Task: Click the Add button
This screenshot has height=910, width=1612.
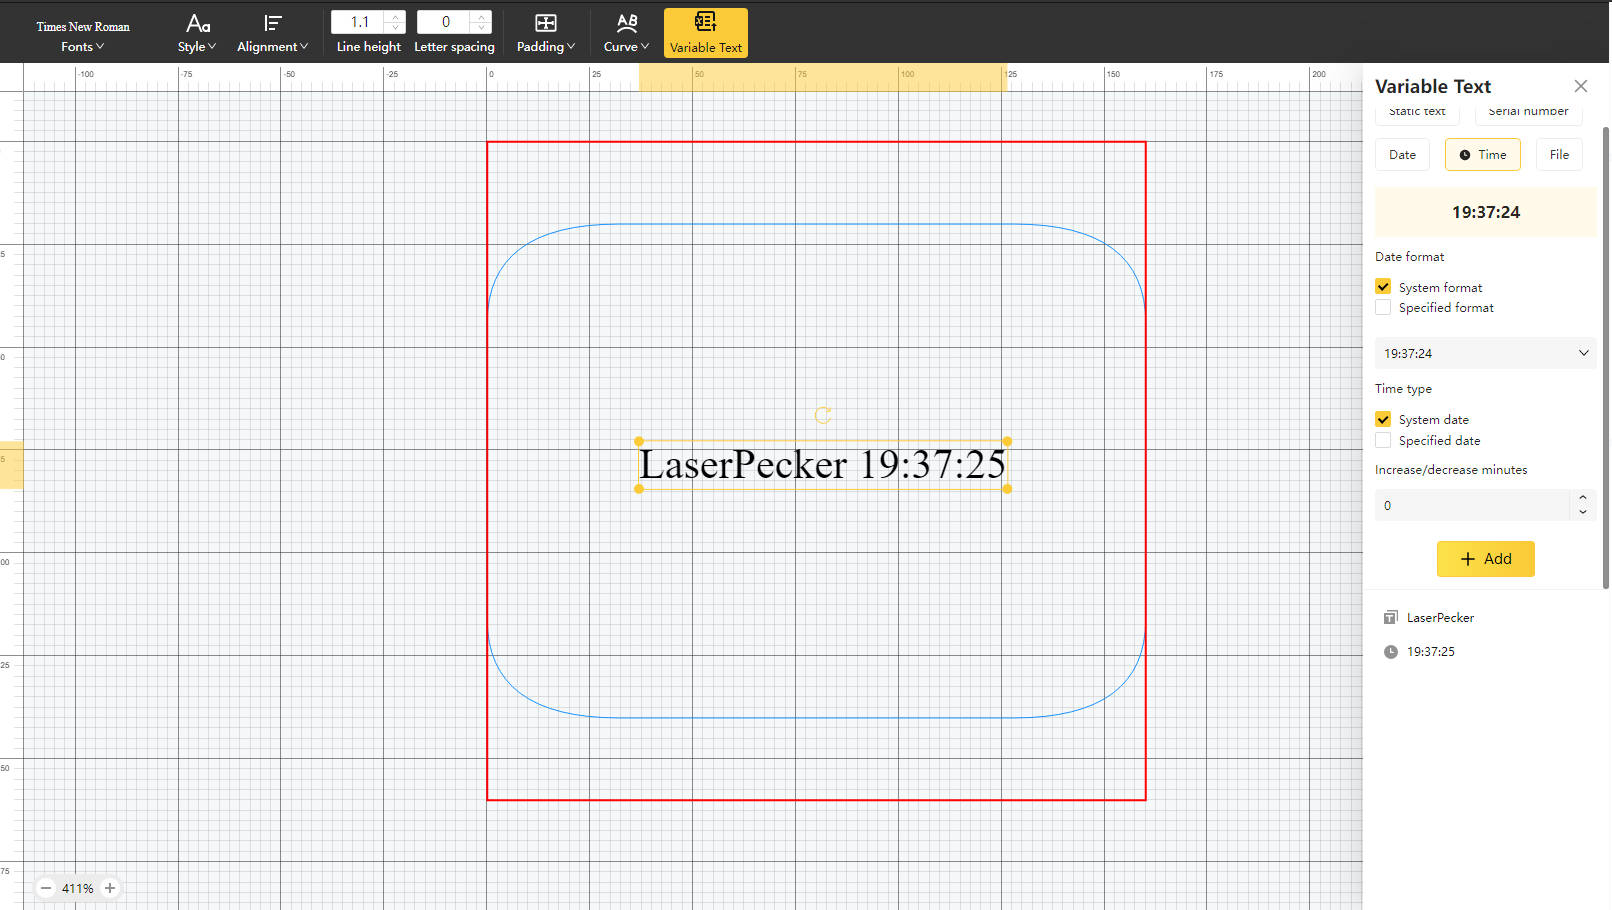Action: (x=1486, y=559)
